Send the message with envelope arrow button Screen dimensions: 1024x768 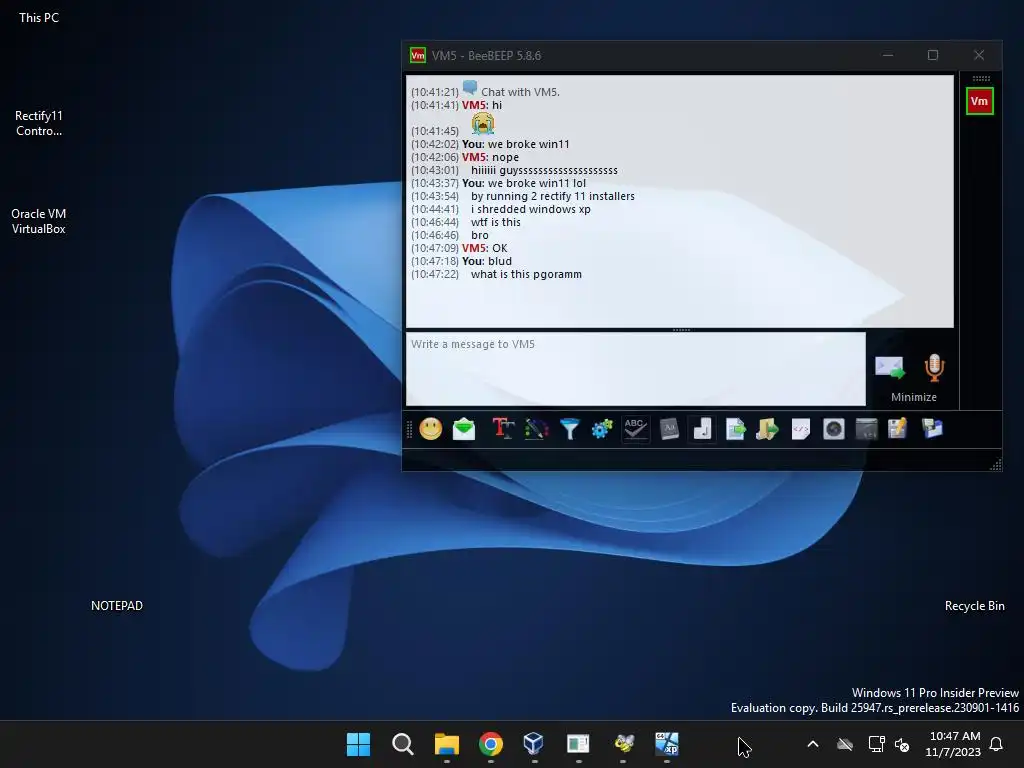[890, 368]
